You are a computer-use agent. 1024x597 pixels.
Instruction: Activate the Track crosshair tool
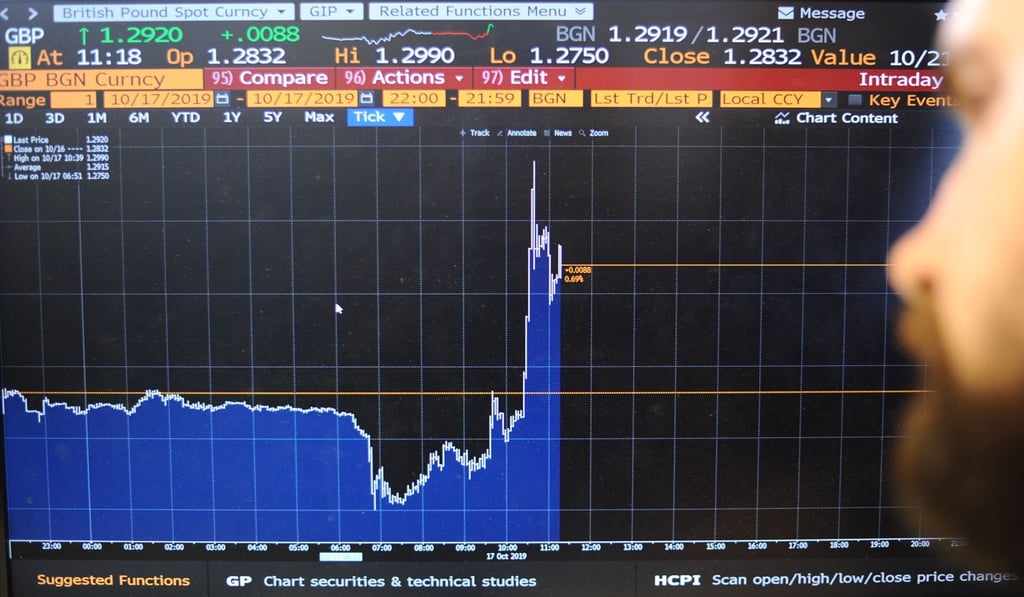[x=462, y=132]
